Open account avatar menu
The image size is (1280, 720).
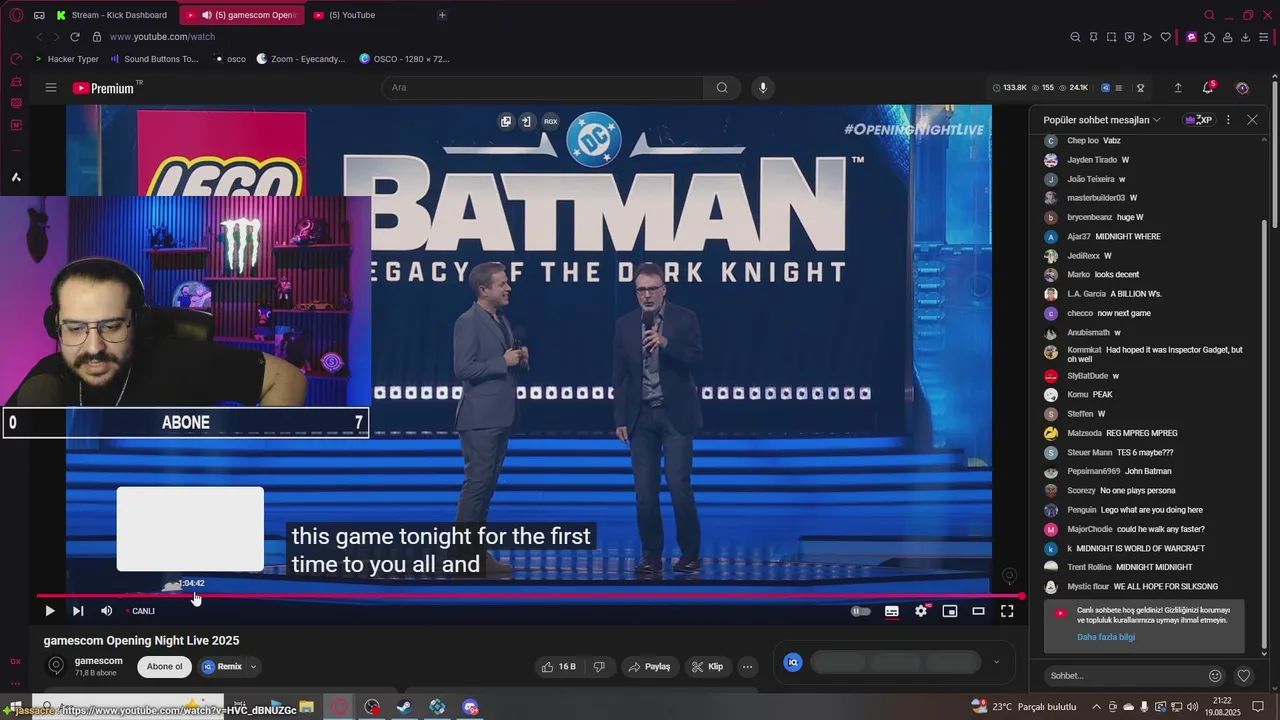[x=1242, y=88]
